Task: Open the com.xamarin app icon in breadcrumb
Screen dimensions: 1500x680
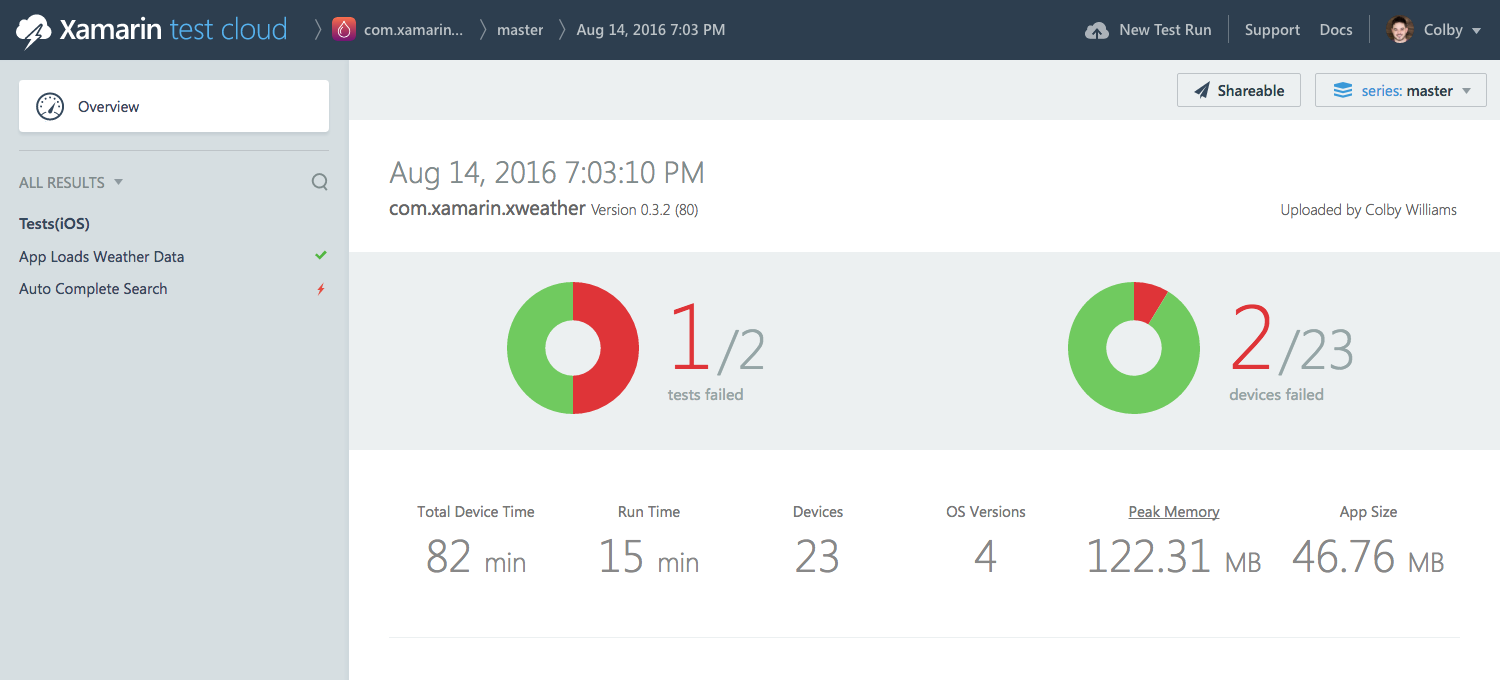Action: click(343, 30)
